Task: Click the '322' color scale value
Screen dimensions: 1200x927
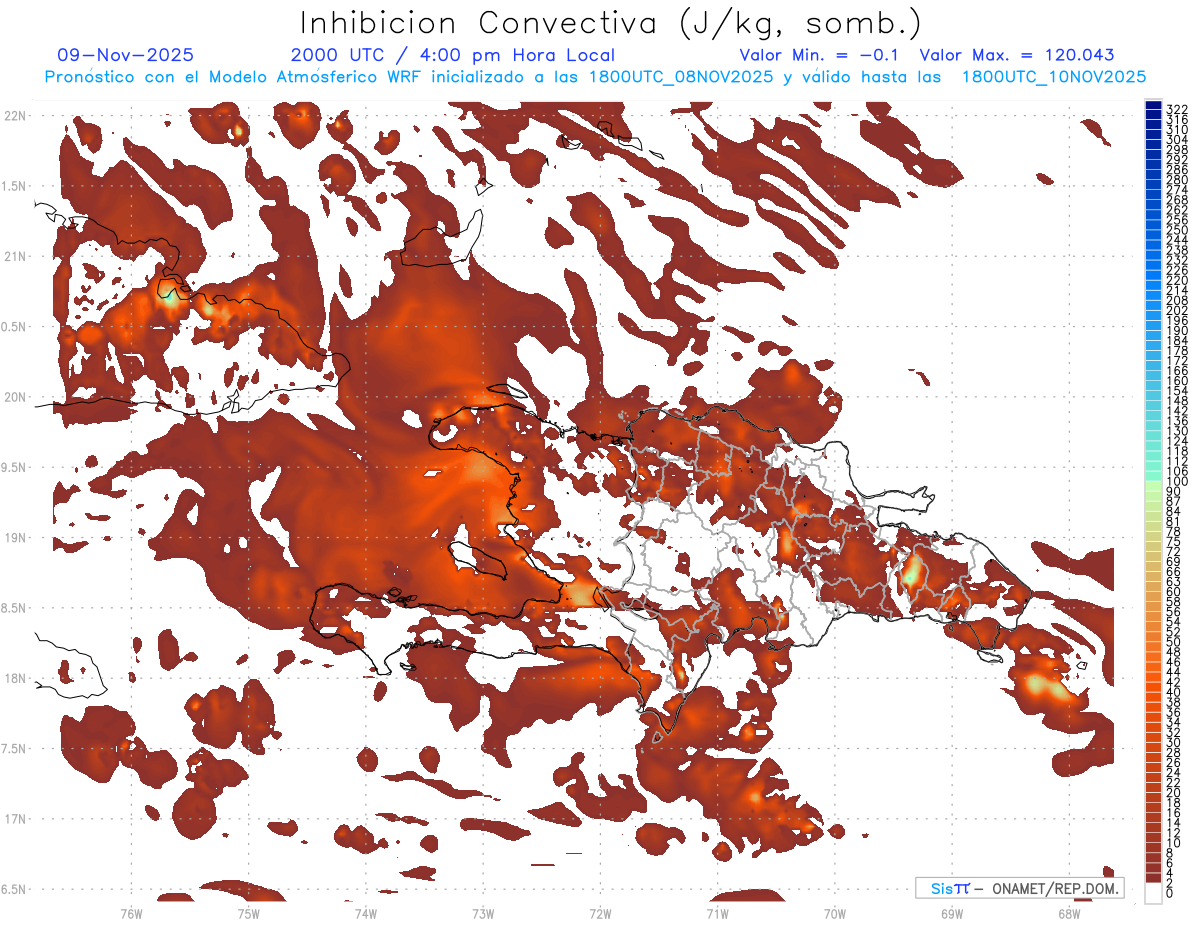Action: click(x=1177, y=110)
